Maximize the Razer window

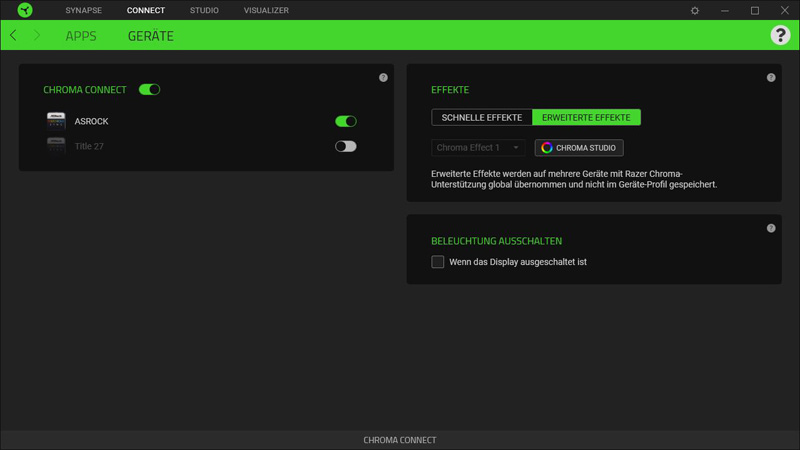[x=755, y=10]
